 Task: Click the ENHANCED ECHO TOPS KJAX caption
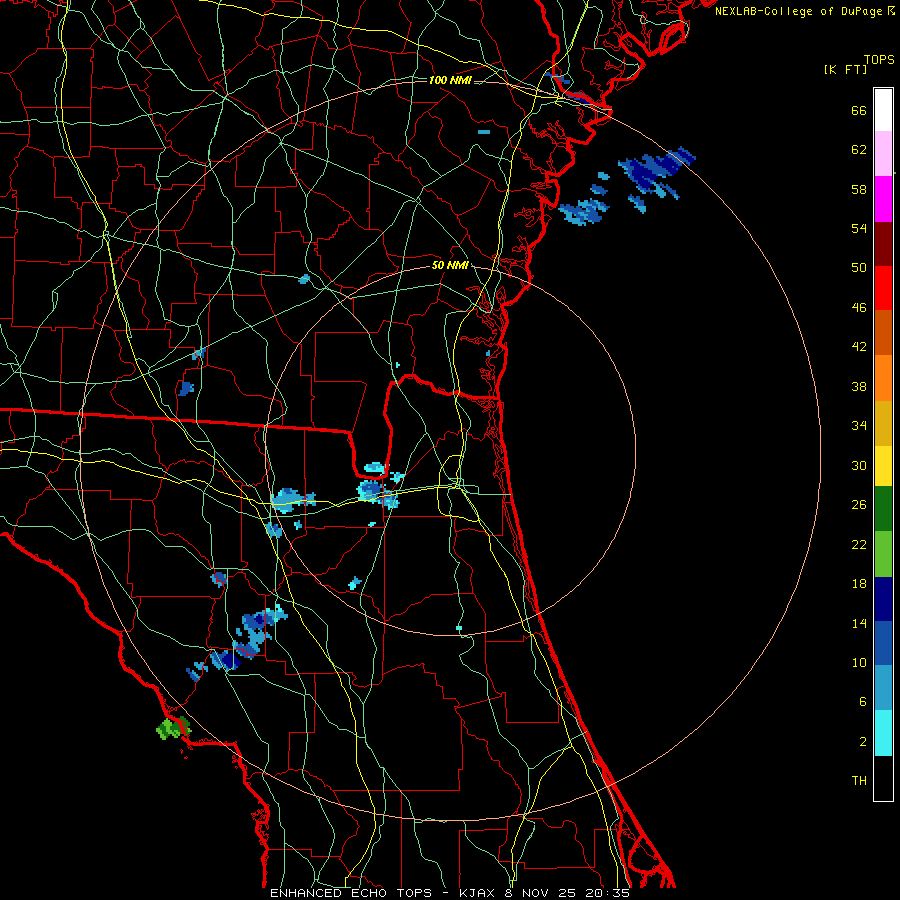(450, 893)
